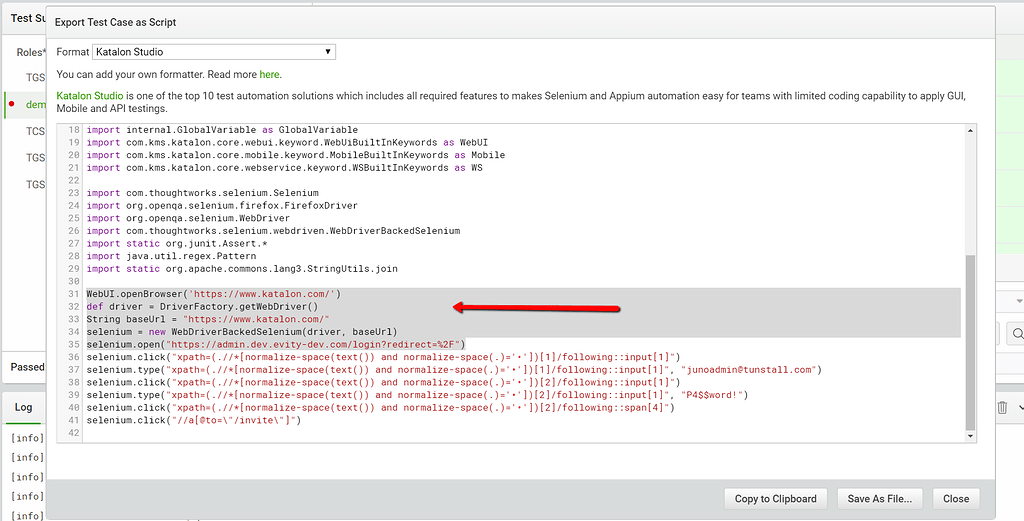Click the trash icon in the log panel
This screenshot has width=1024, height=521.
tap(1002, 407)
